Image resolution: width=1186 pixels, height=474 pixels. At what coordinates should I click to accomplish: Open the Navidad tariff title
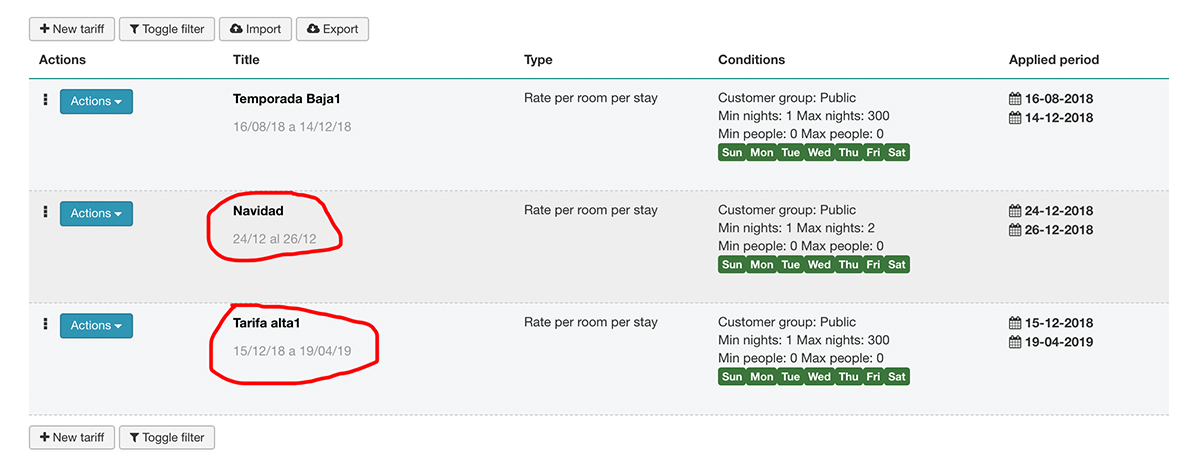coord(258,211)
